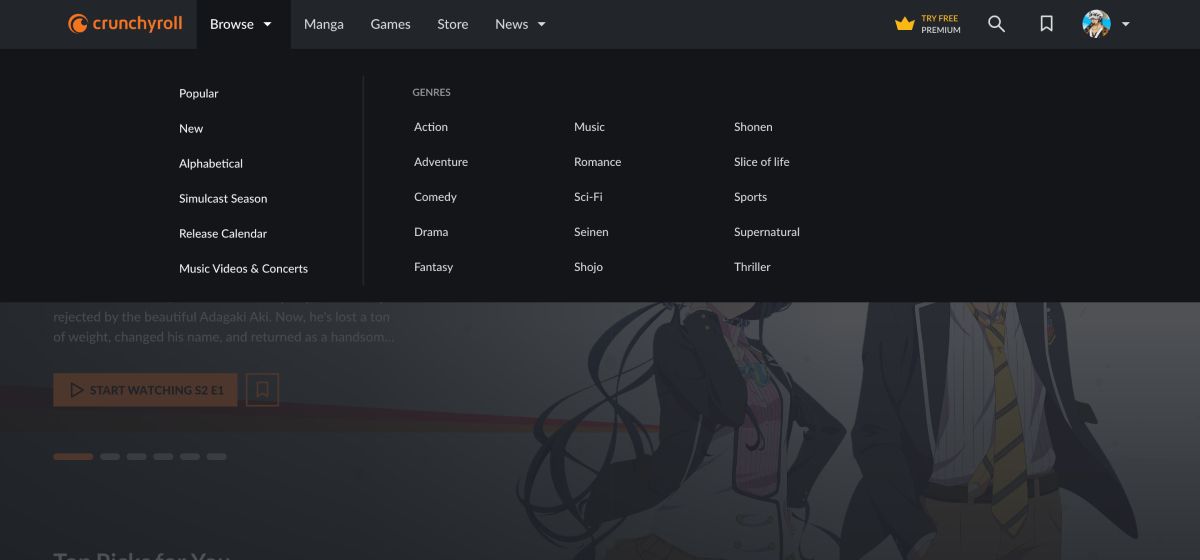1200x560 pixels.
Task: Choose the Romance genre
Action: point(597,162)
